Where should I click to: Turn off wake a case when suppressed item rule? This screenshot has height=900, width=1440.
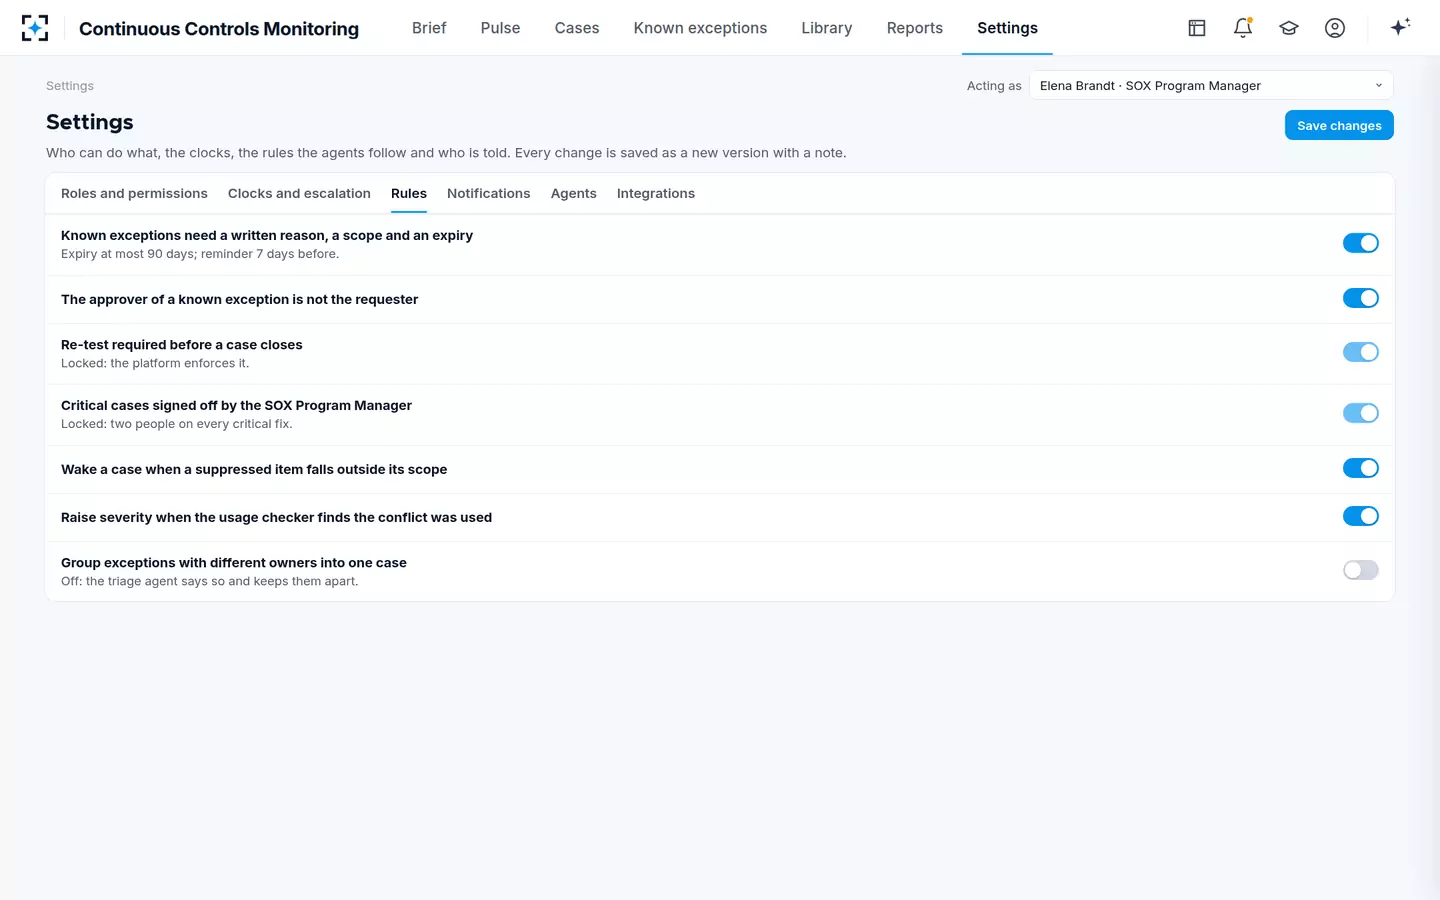click(1361, 468)
